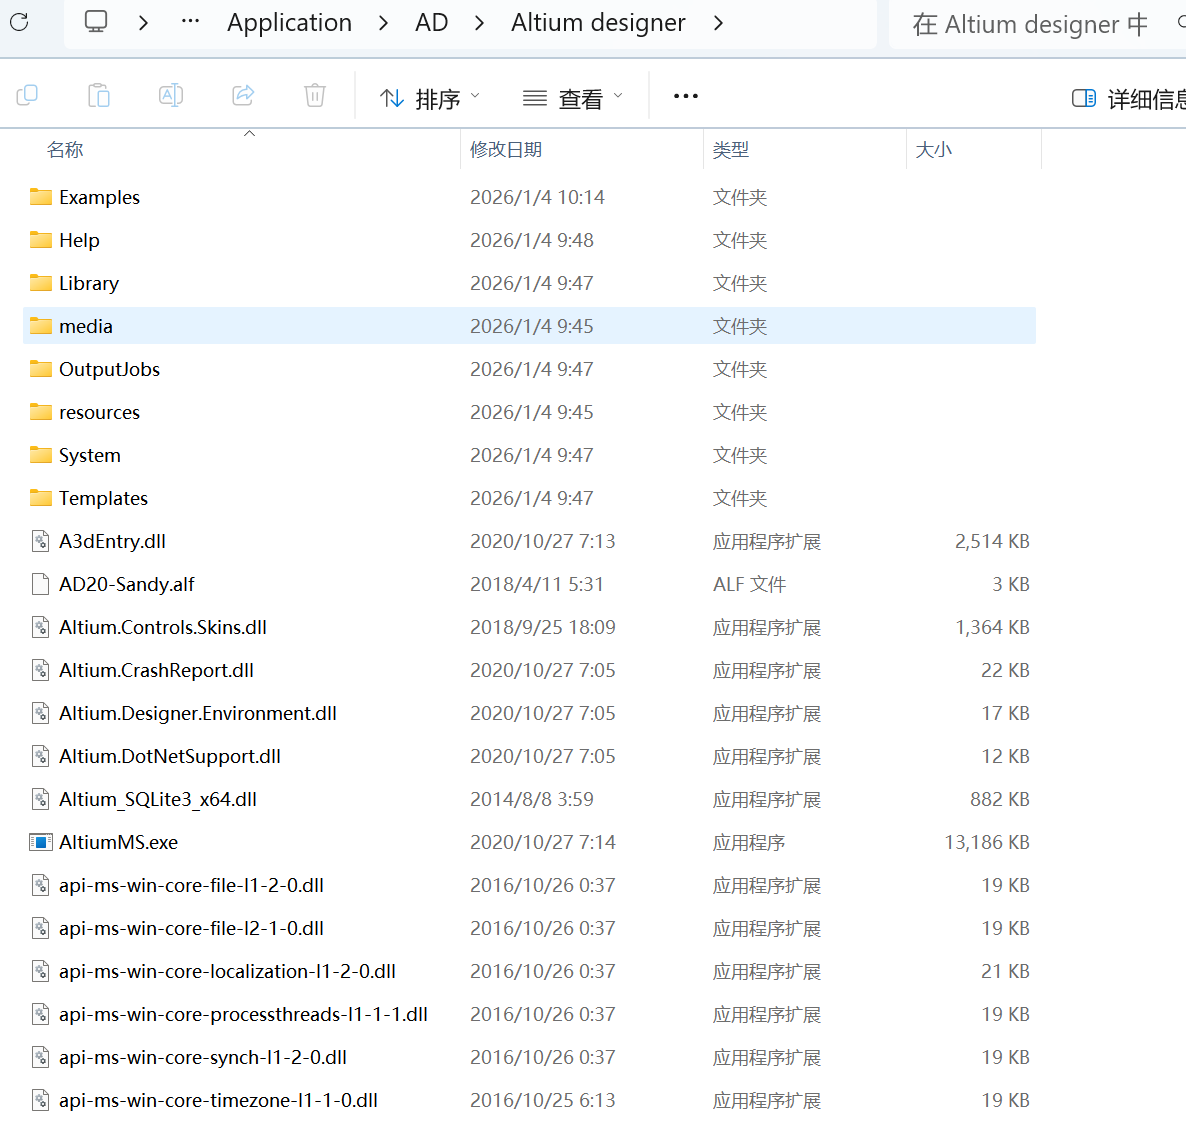This screenshot has width=1186, height=1128.
Task: Go to the AD breadcrumb segment
Action: tap(432, 23)
